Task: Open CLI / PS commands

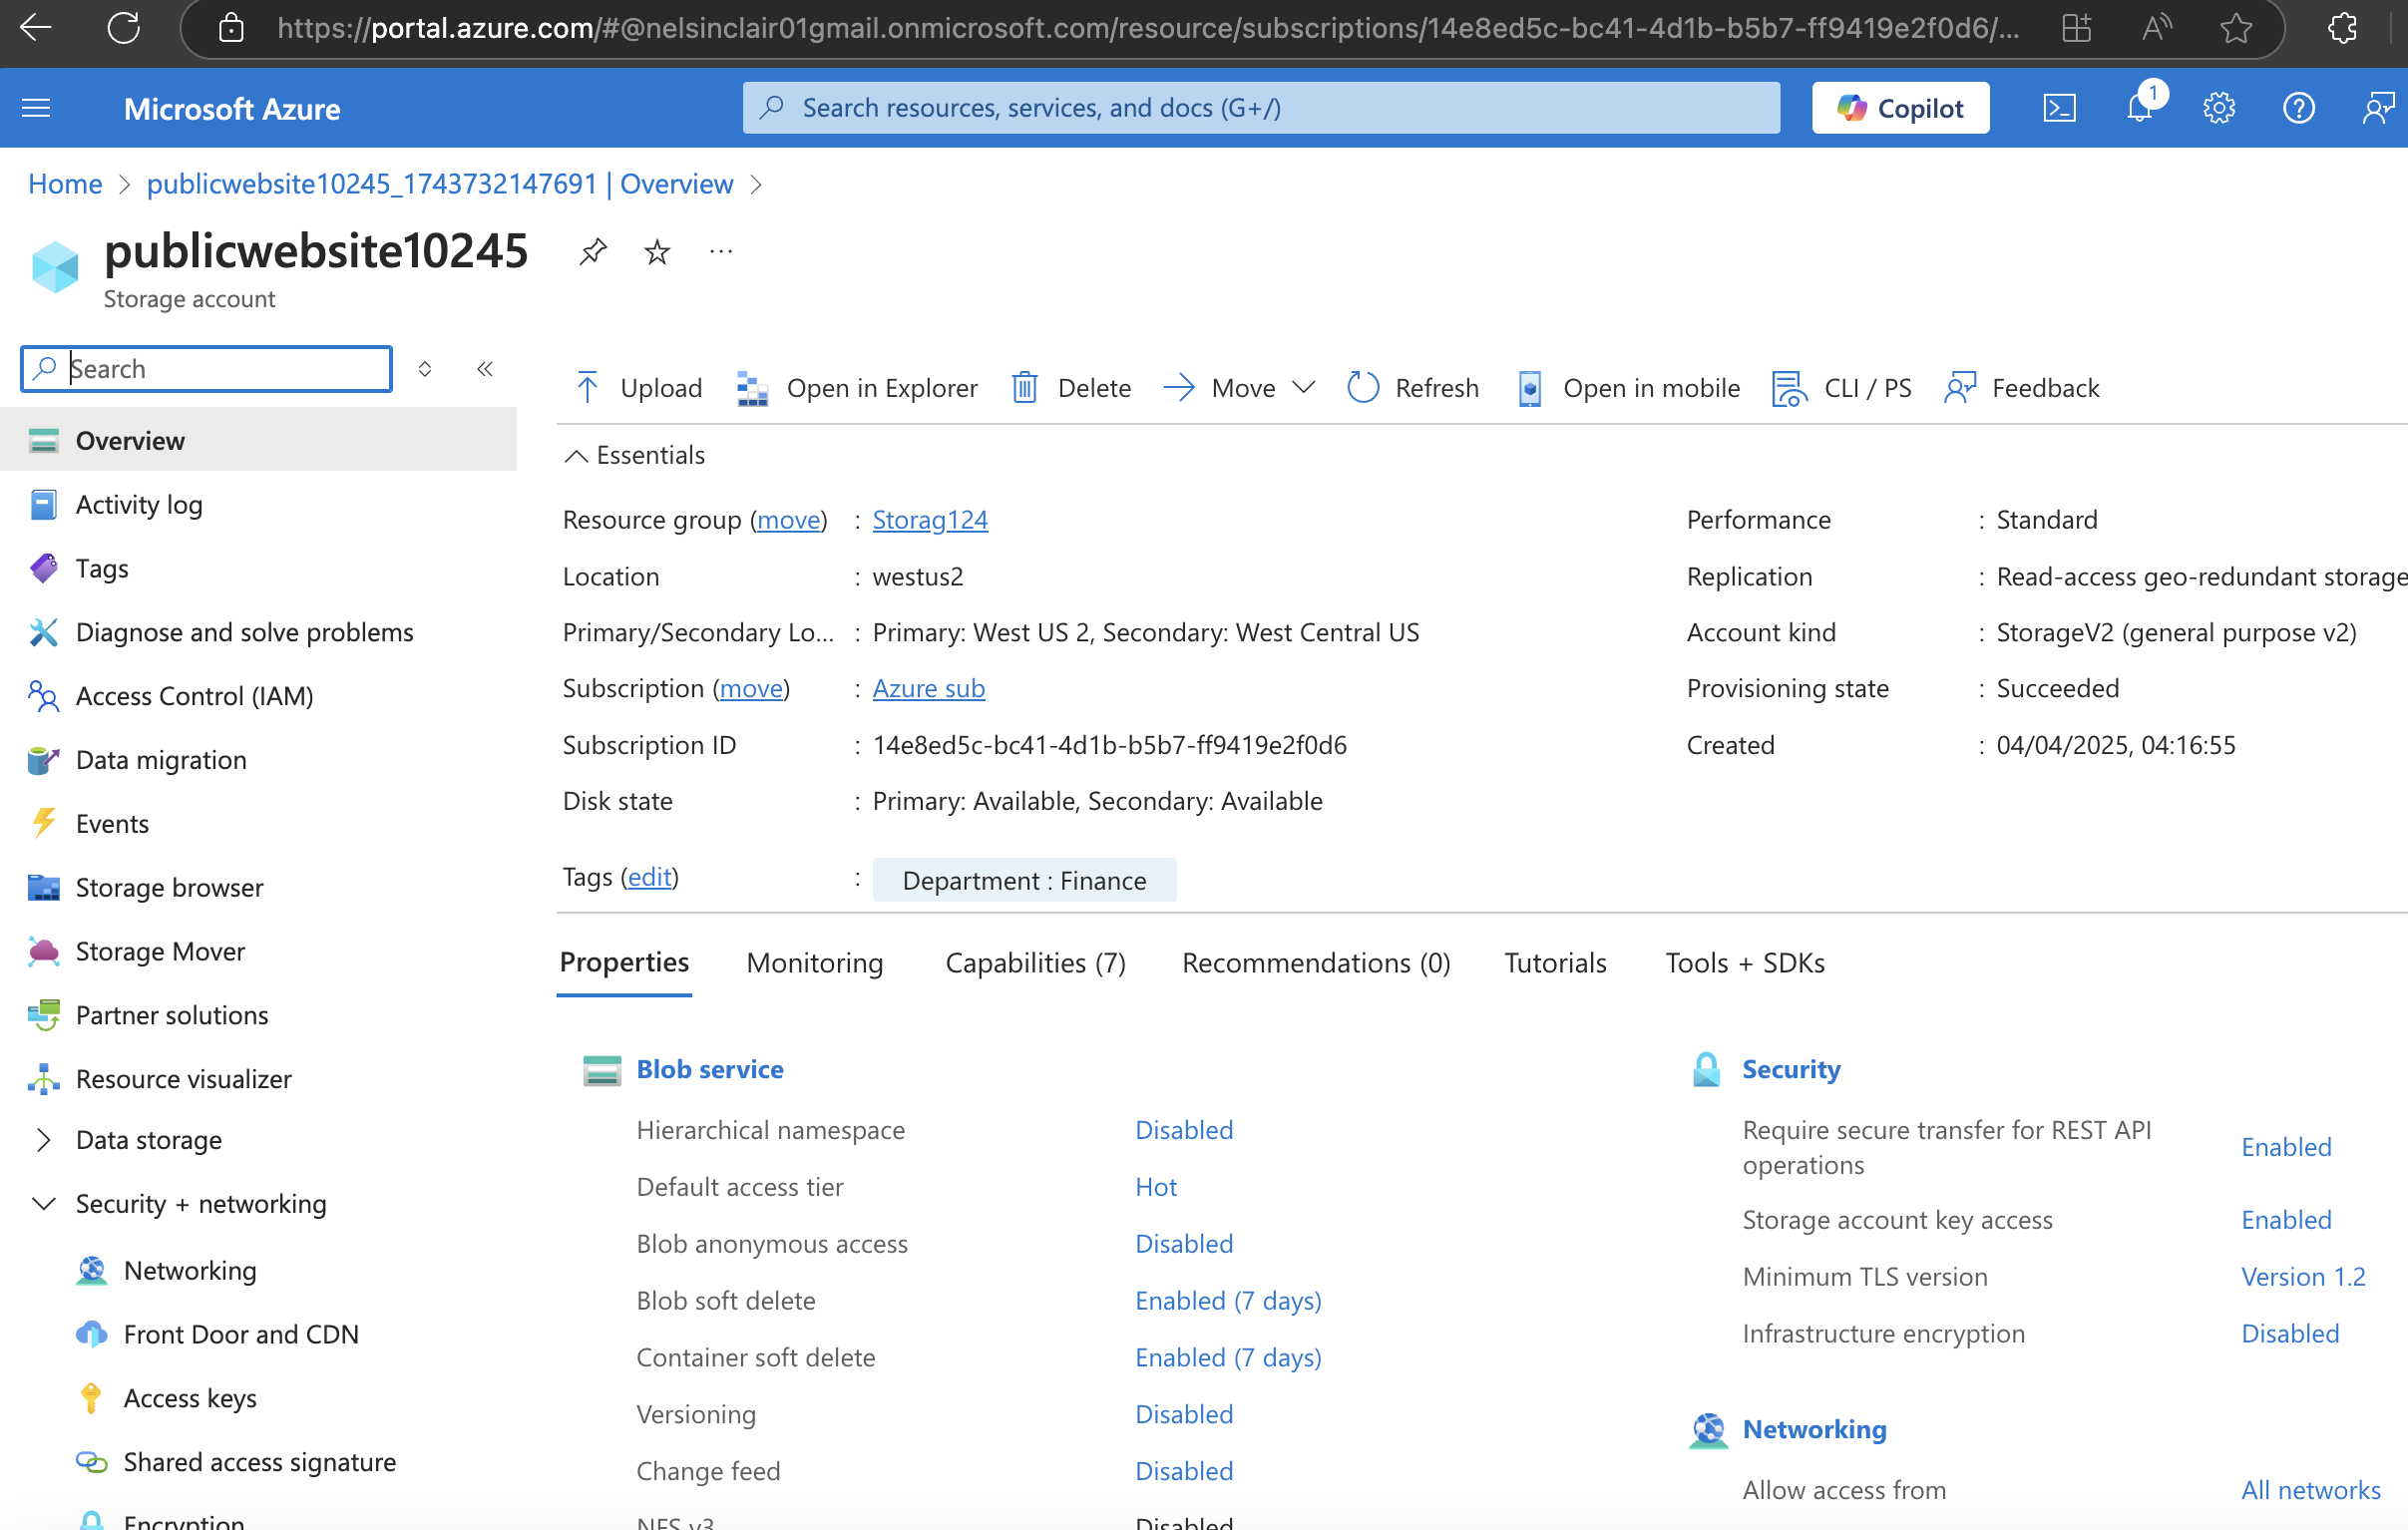Action: tap(1842, 388)
